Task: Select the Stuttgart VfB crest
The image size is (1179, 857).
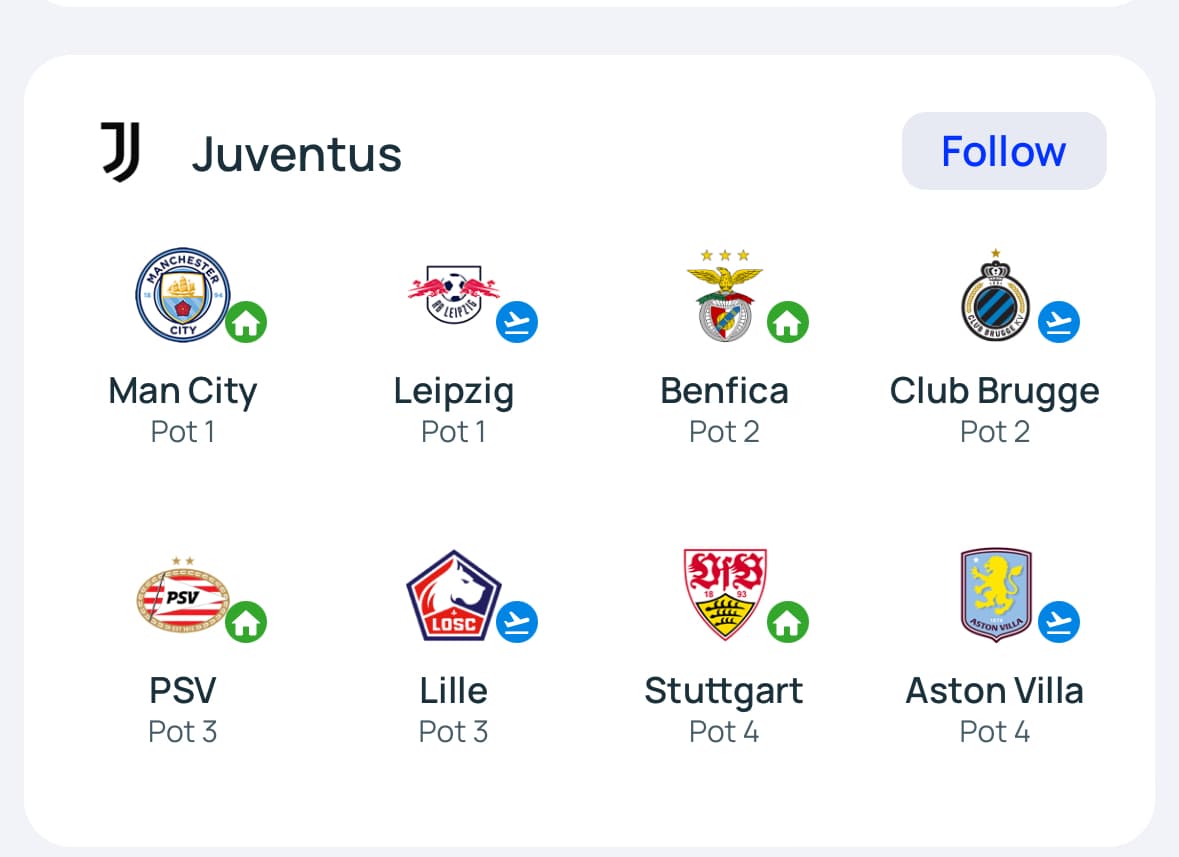Action: coord(724,594)
